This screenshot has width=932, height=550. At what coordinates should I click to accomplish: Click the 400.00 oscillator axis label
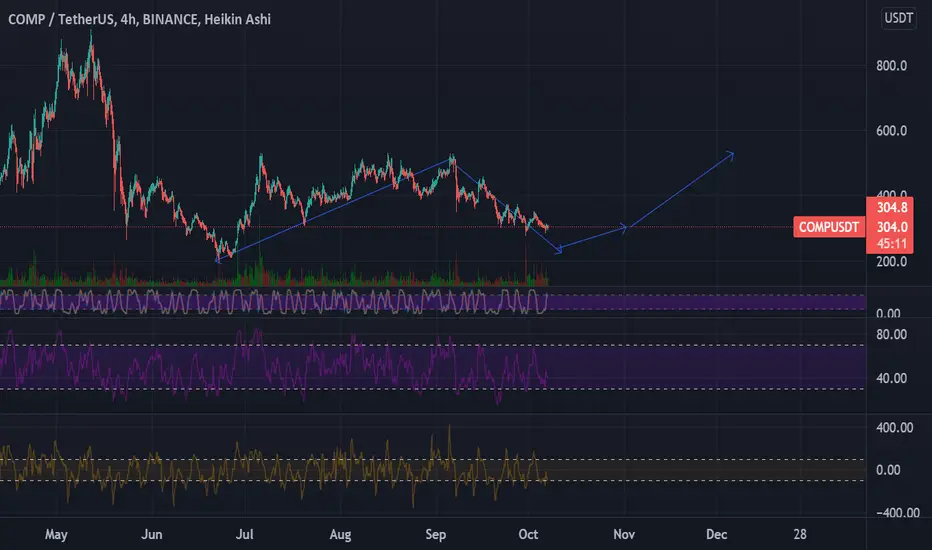[x=895, y=428]
